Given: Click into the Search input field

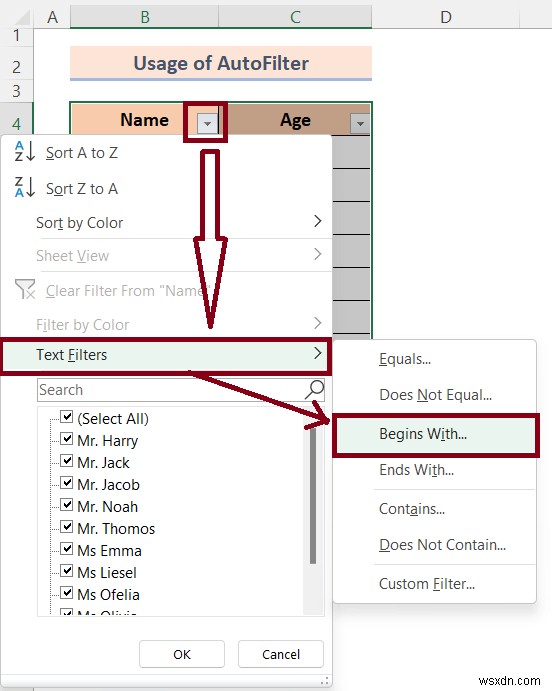Looking at the screenshot, I should coord(171,390).
